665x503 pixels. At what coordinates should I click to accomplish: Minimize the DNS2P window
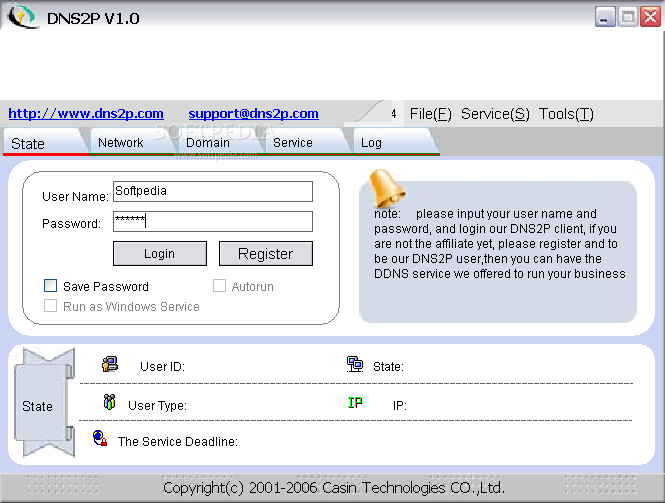pyautogui.click(x=605, y=17)
